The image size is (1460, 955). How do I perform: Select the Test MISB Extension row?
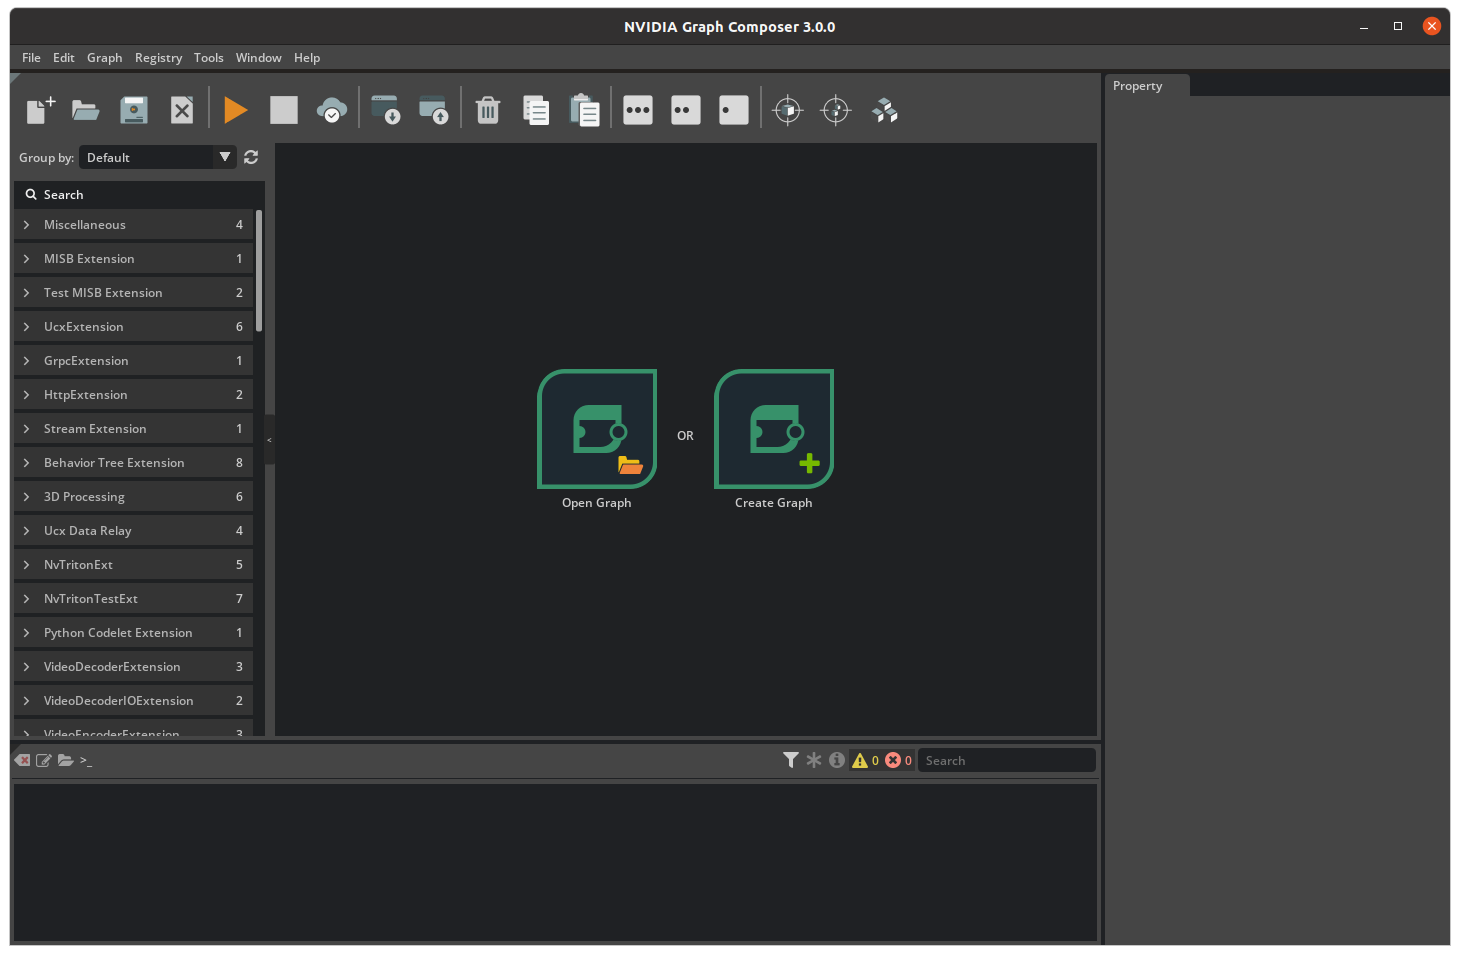tap(134, 293)
